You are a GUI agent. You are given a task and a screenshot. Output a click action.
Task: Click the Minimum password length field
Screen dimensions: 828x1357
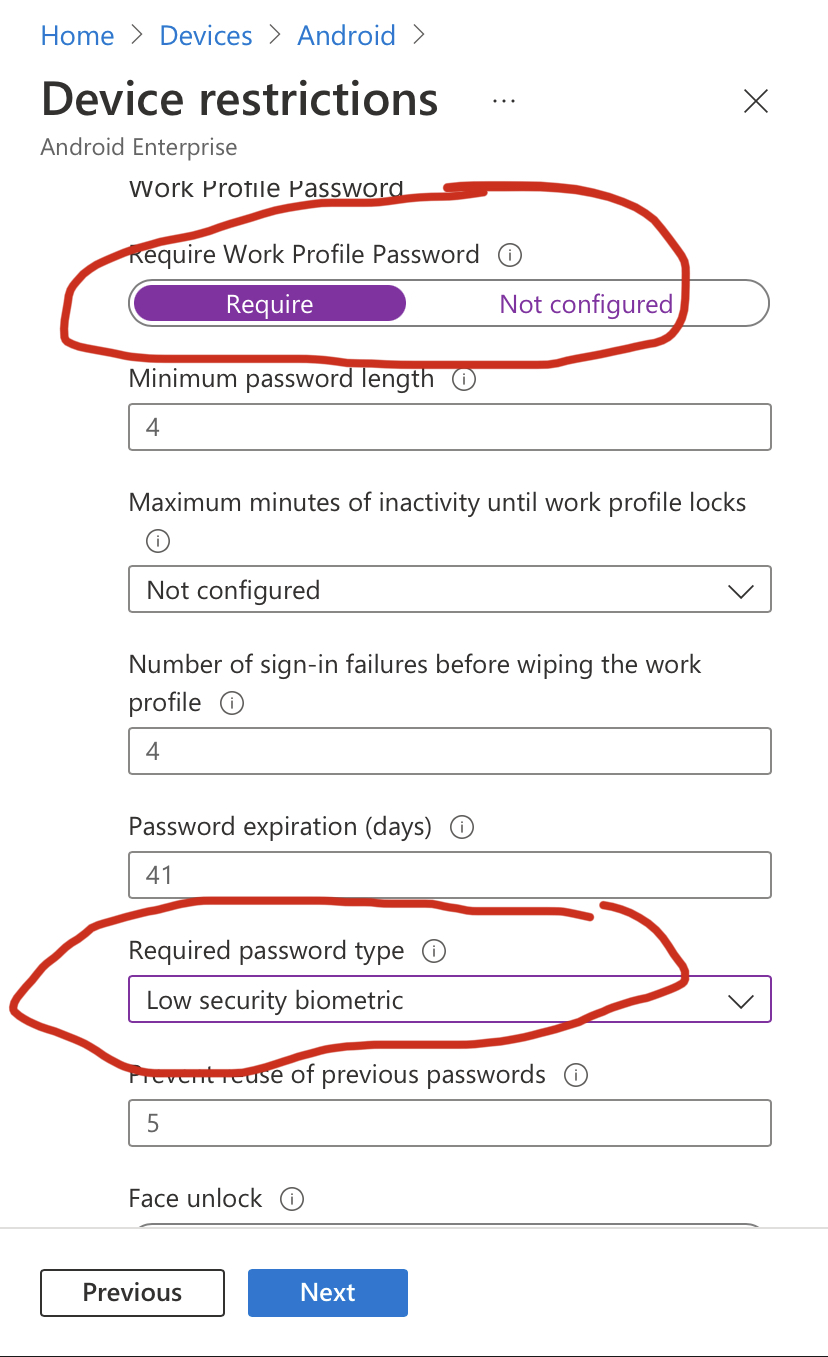[449, 427]
